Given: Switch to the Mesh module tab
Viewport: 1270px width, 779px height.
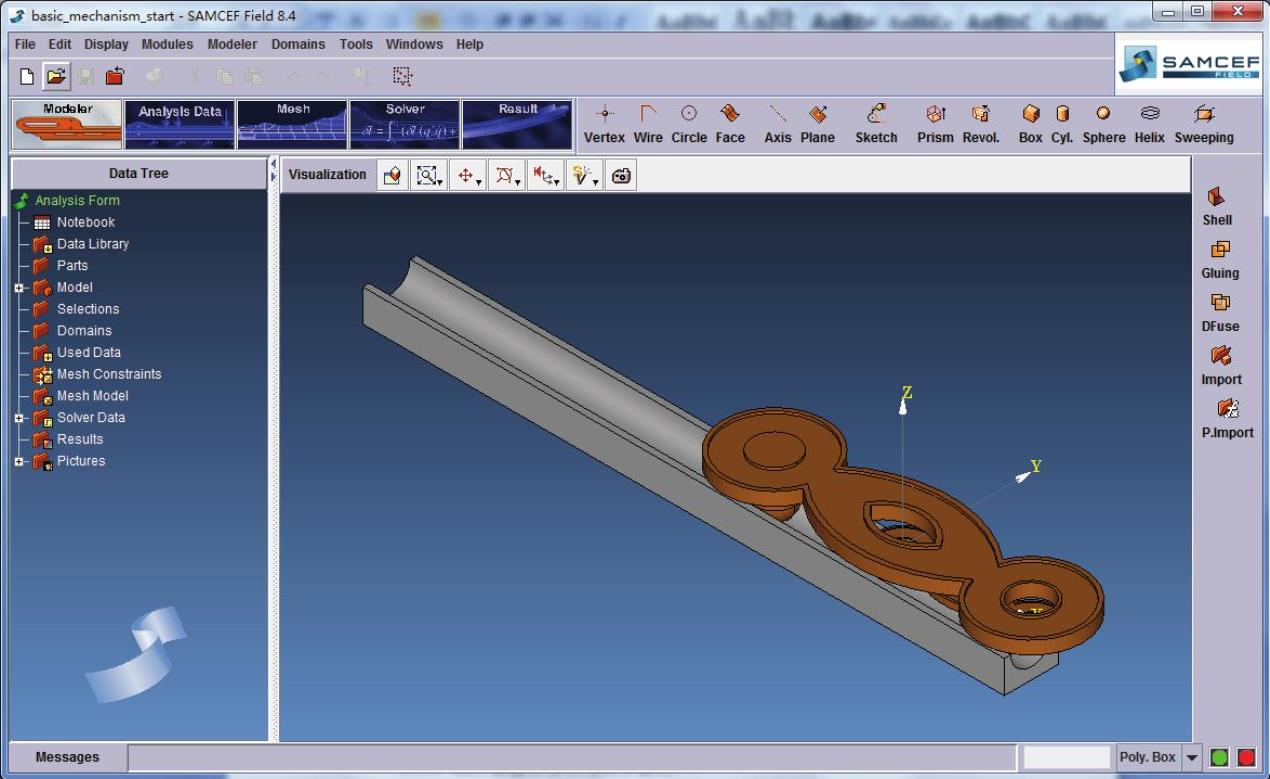Looking at the screenshot, I should (292, 124).
